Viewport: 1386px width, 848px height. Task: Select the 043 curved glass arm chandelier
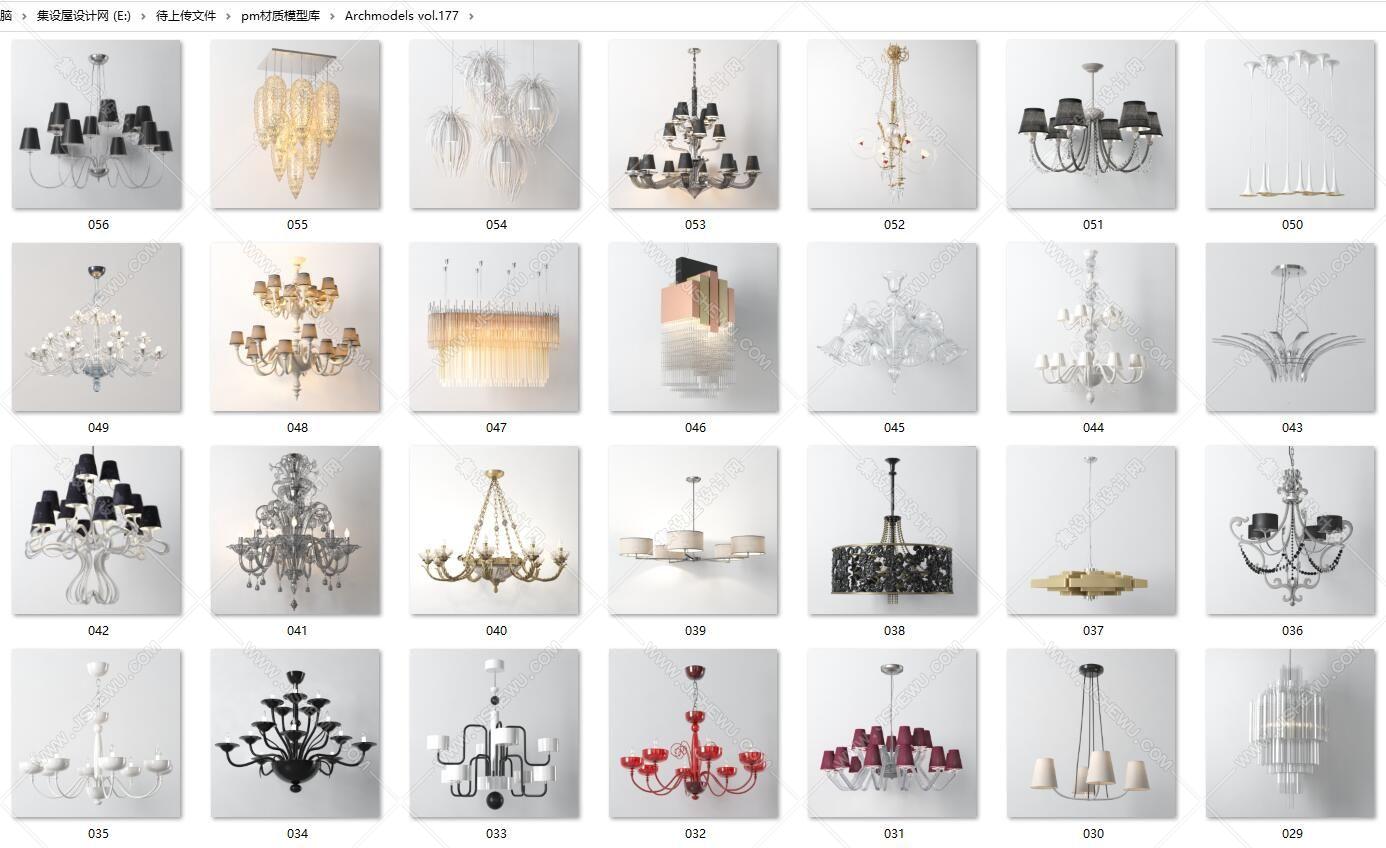(x=1291, y=328)
